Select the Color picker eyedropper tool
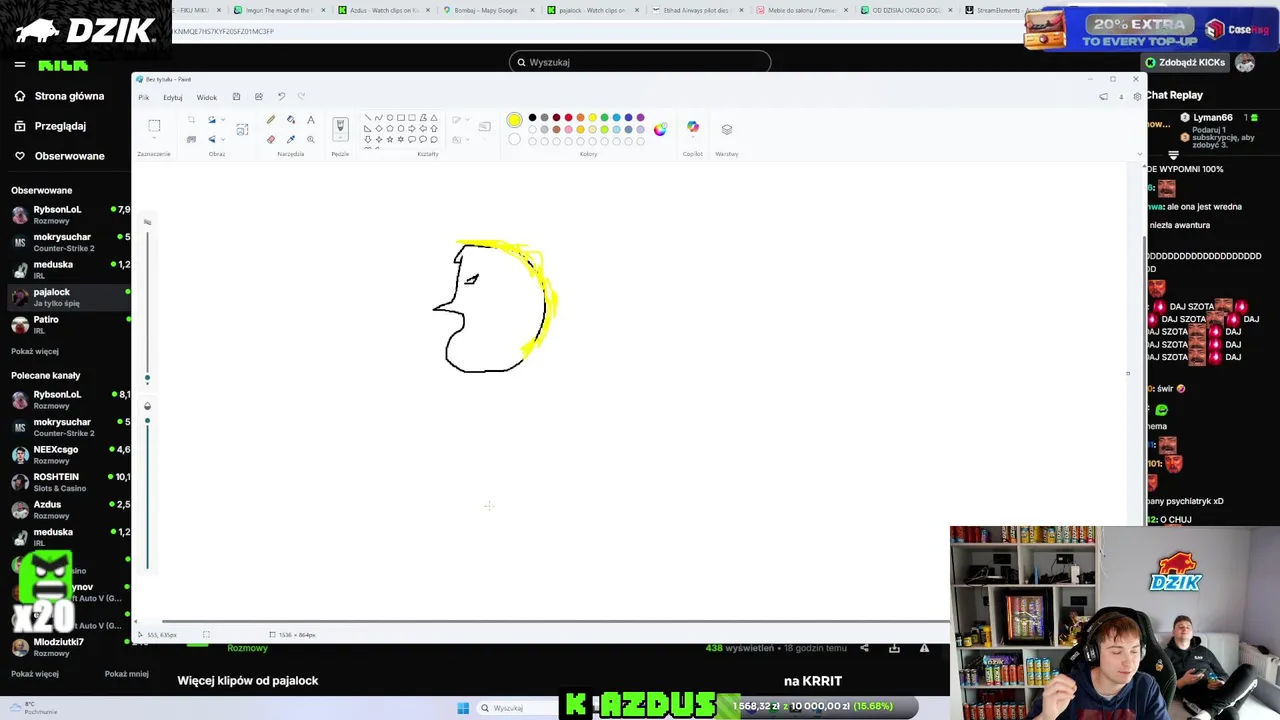This screenshot has height=720, width=1280. click(291, 139)
